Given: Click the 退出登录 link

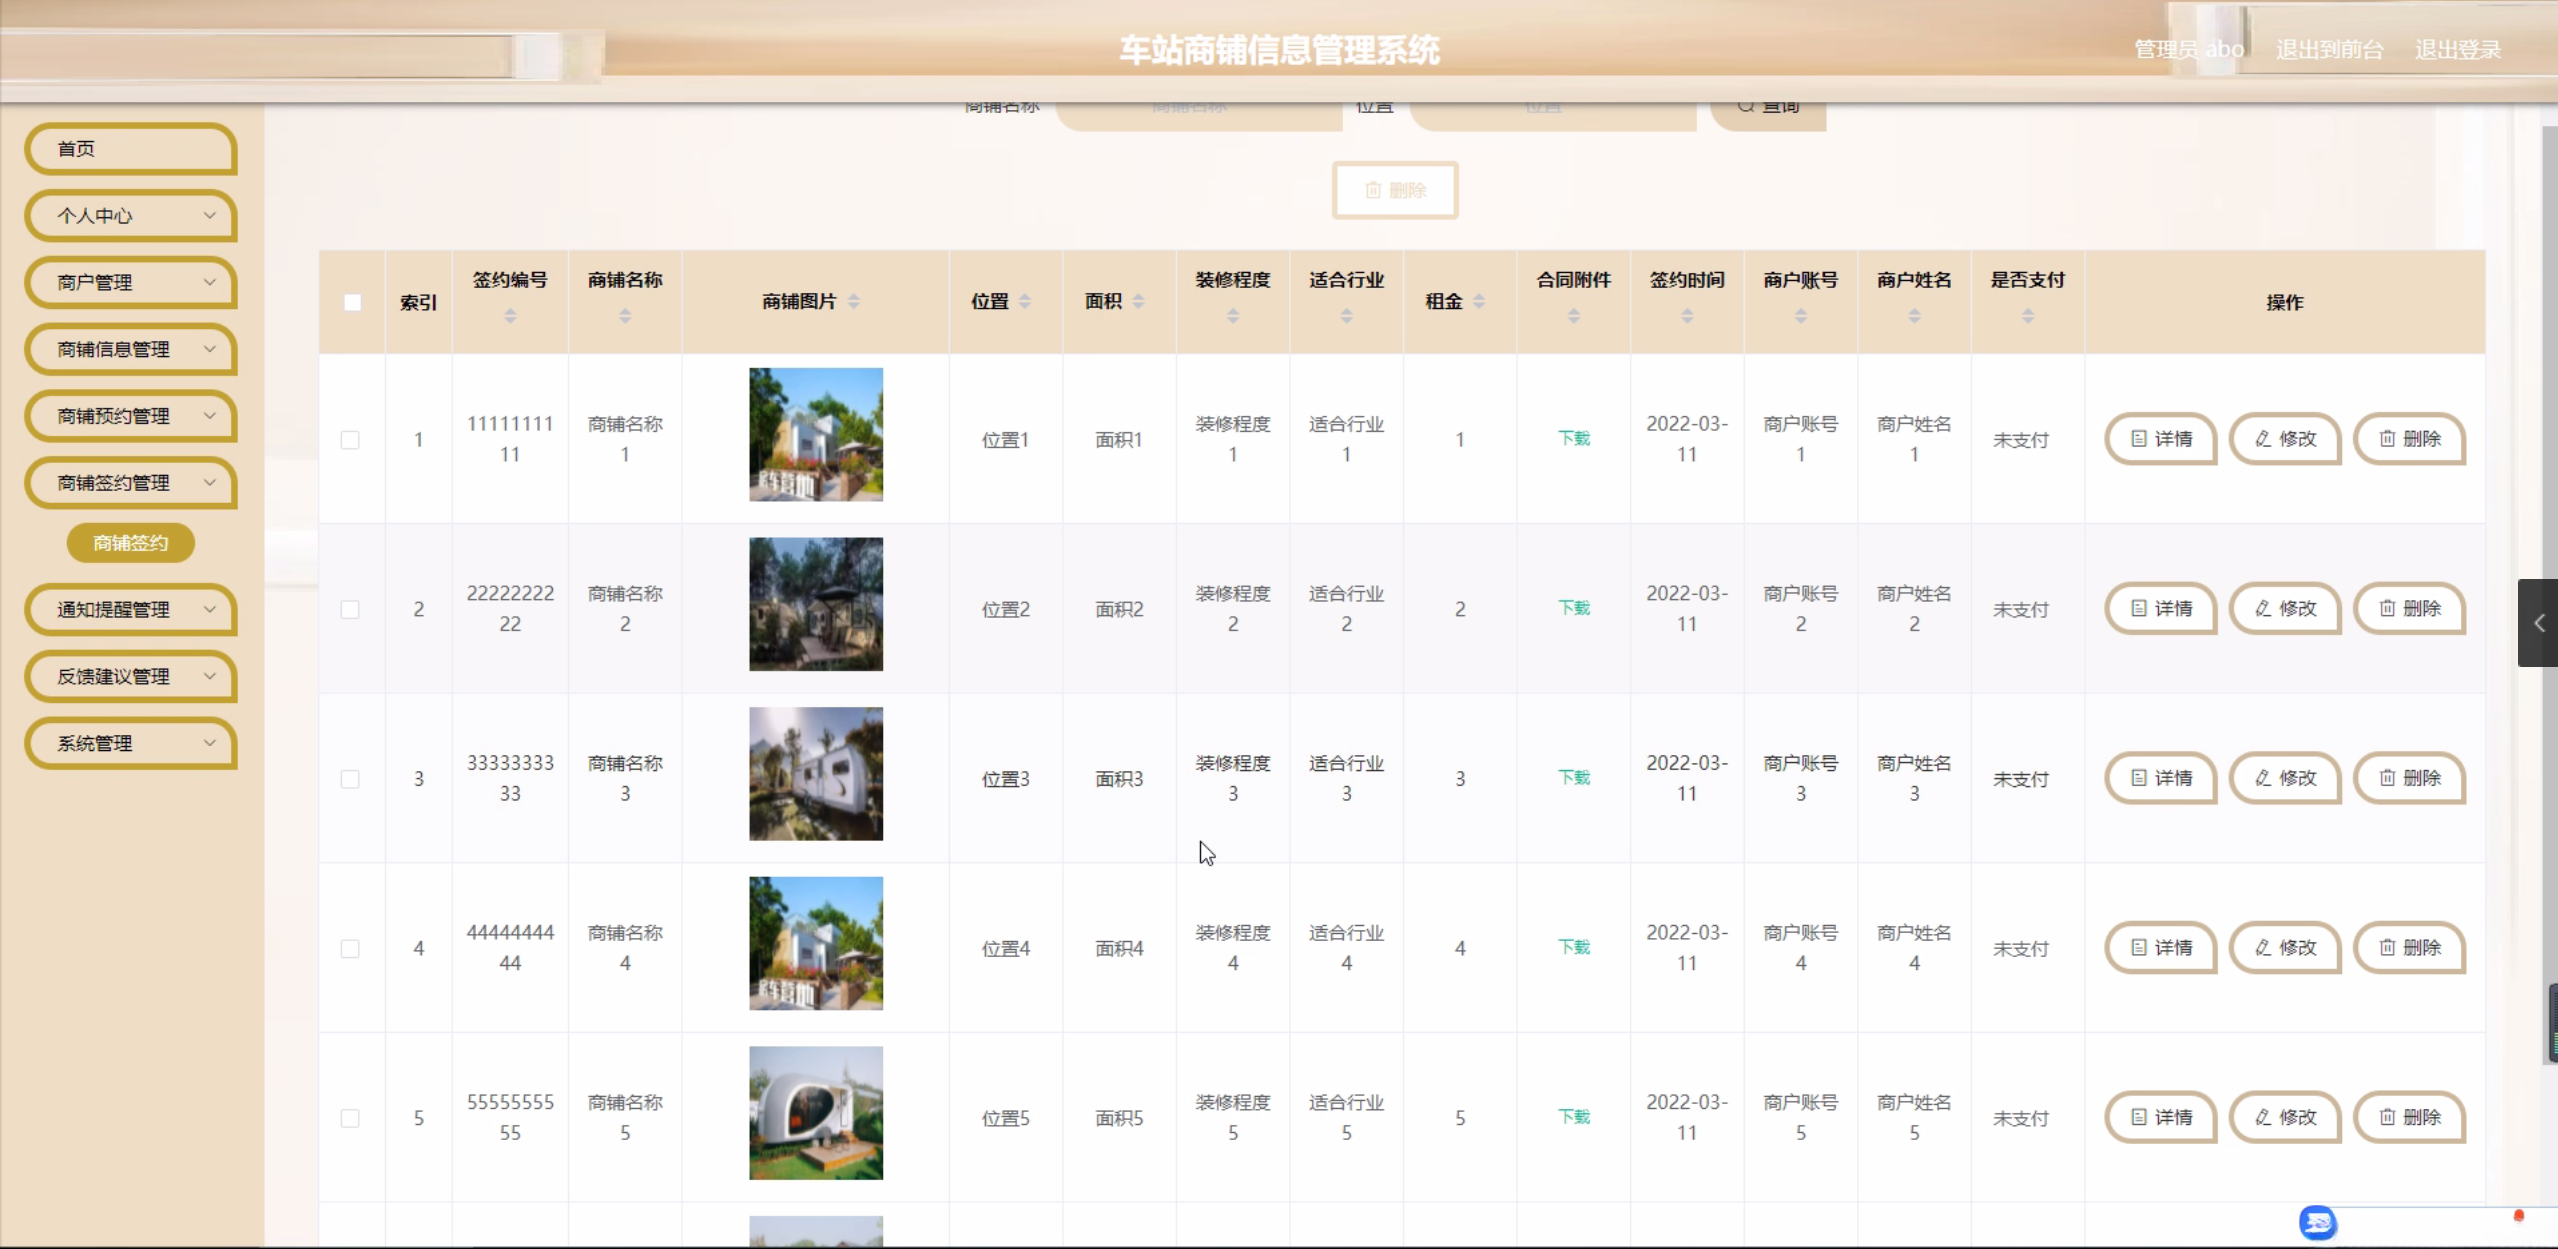Looking at the screenshot, I should 2457,49.
